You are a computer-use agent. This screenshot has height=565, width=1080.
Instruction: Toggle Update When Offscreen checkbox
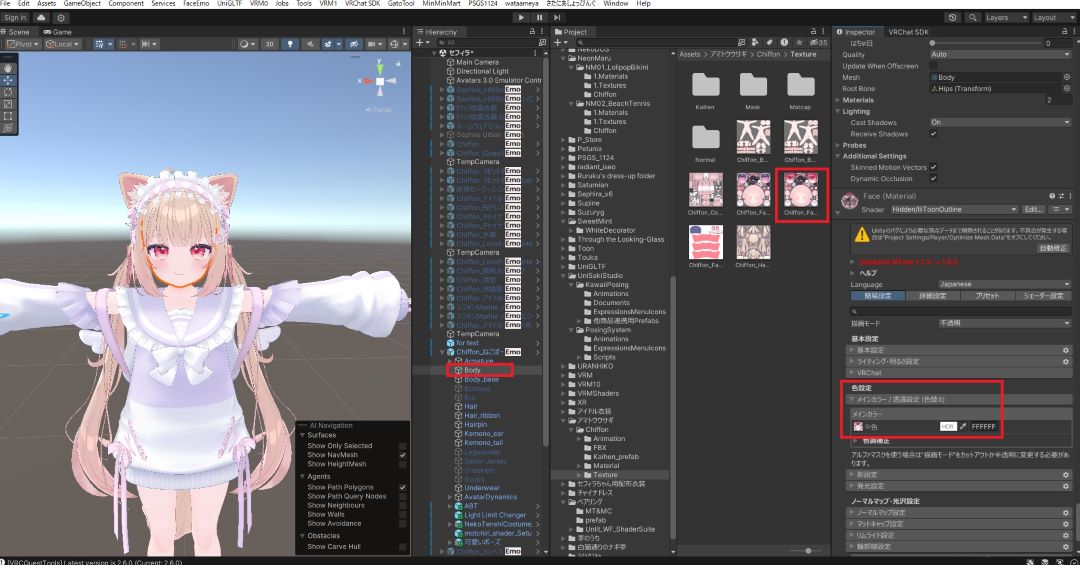[x=934, y=66]
